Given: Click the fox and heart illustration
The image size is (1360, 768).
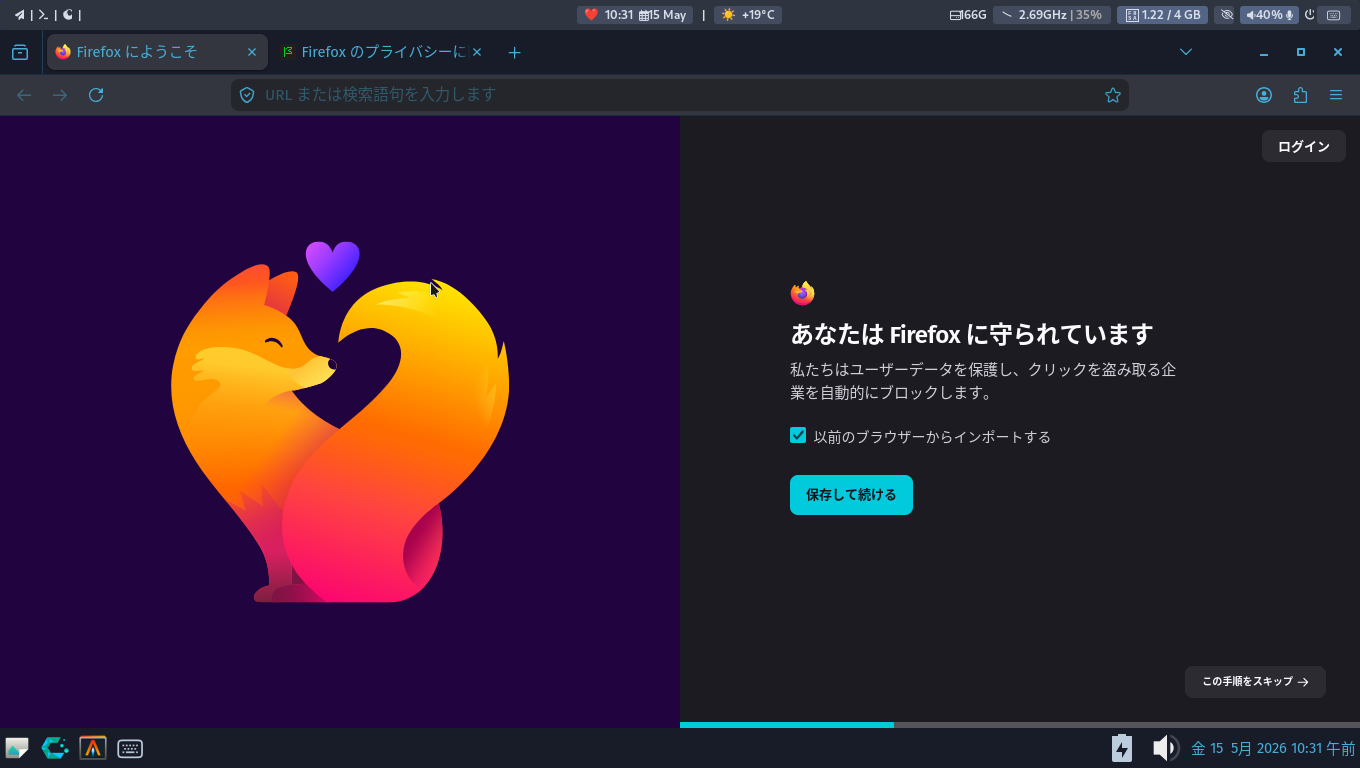Looking at the screenshot, I should [x=340, y=422].
